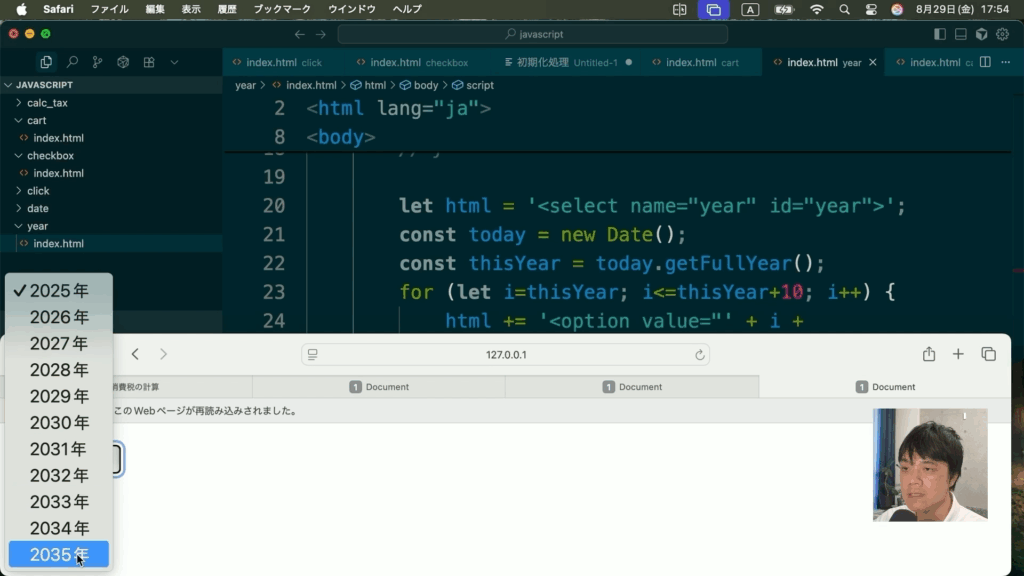This screenshot has width=1024, height=576.
Task: Open the Search view icon
Action: point(72,62)
